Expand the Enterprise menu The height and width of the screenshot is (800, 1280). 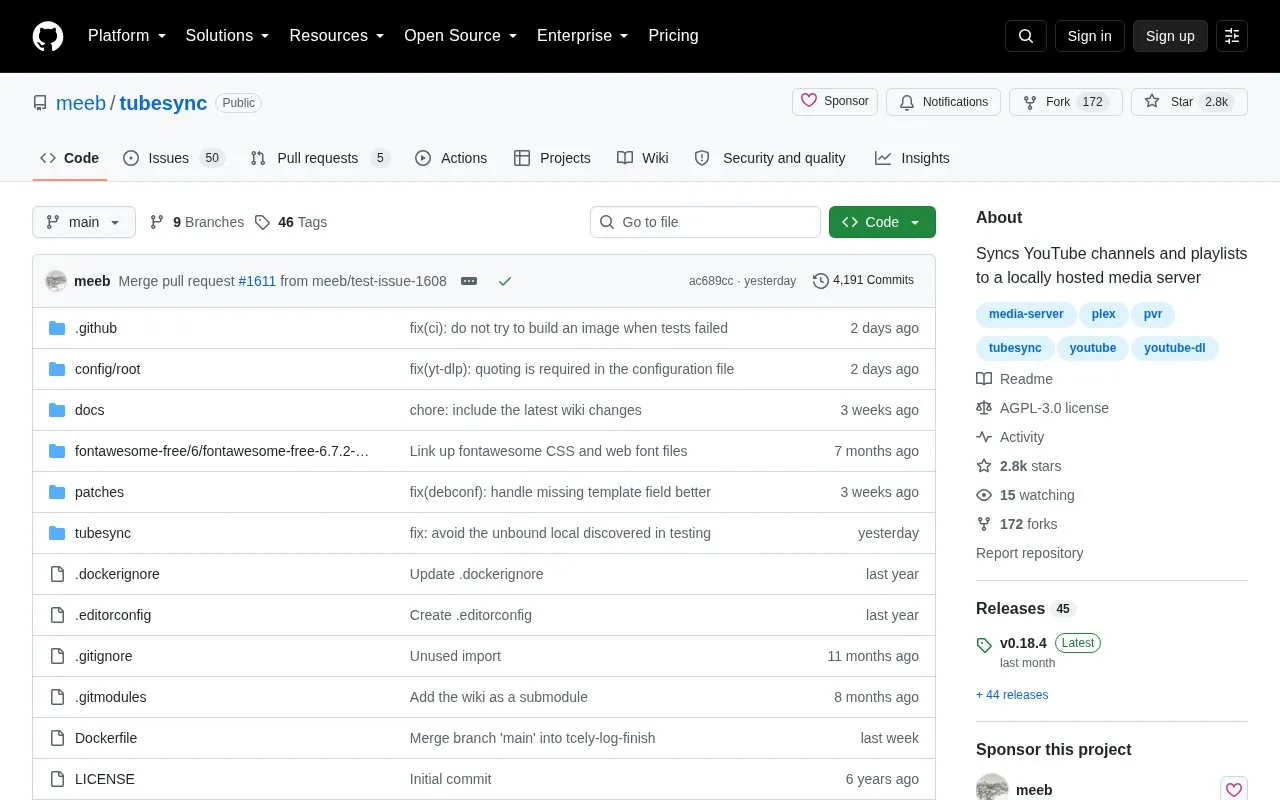pyautogui.click(x=583, y=36)
